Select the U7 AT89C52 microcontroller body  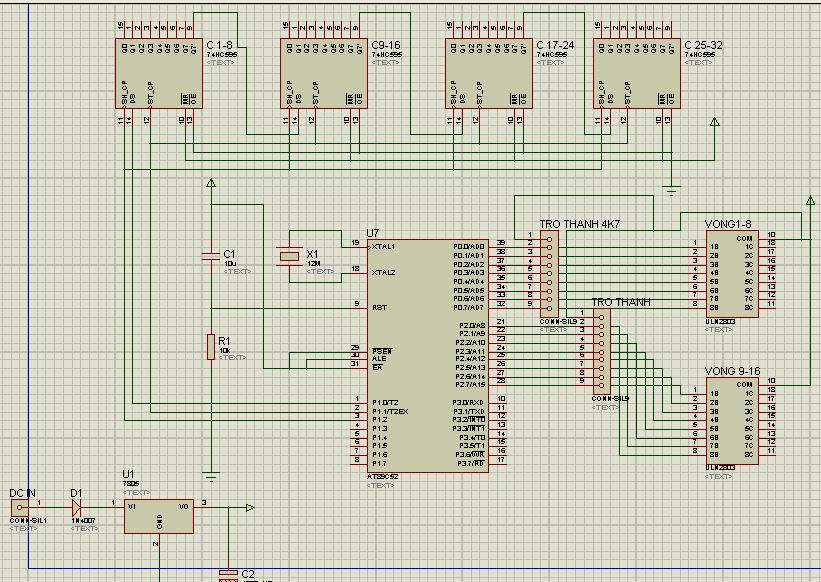[x=428, y=356]
